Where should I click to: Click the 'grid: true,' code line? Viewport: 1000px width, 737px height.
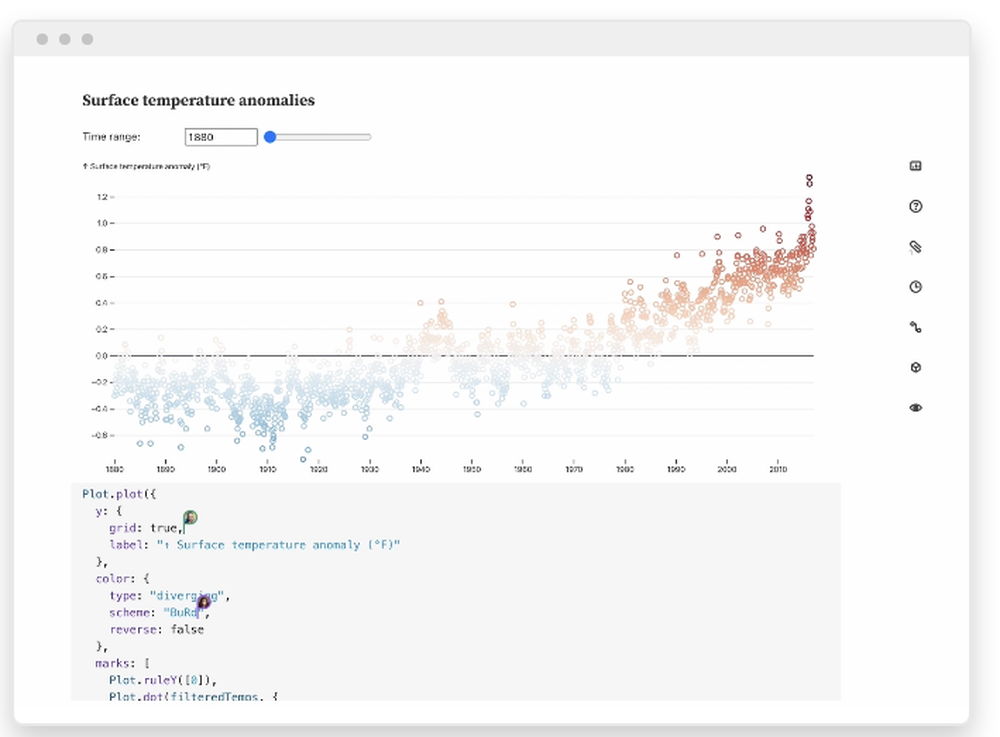pos(146,528)
